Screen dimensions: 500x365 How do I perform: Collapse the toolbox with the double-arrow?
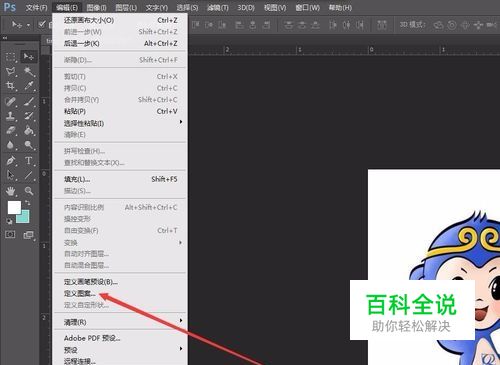coord(5,38)
